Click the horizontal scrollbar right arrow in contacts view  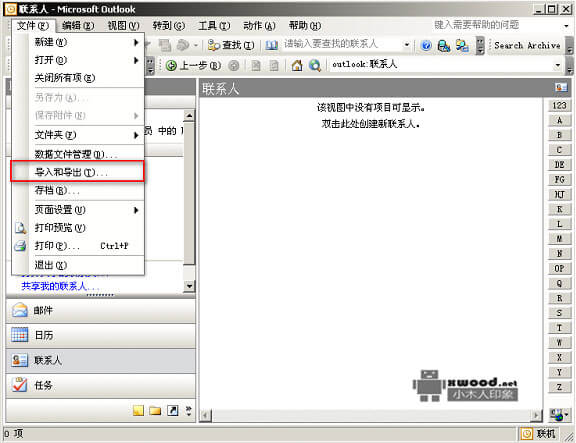(537, 416)
